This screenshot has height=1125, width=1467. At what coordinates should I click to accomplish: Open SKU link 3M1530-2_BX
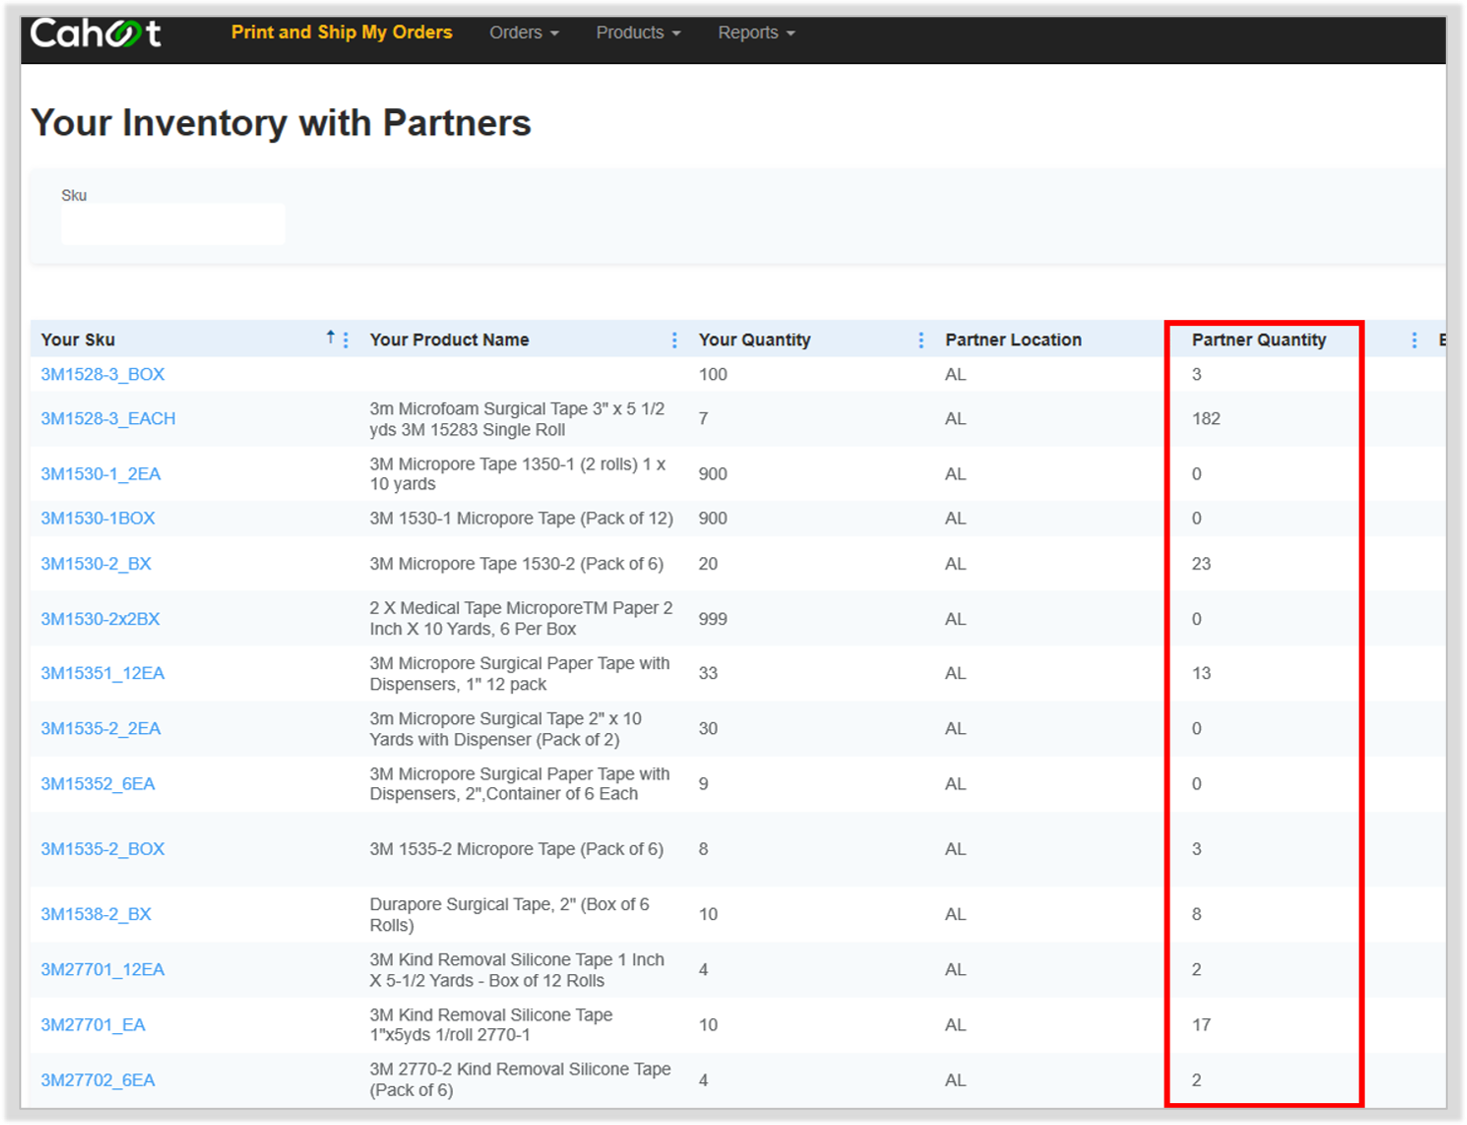coord(96,564)
